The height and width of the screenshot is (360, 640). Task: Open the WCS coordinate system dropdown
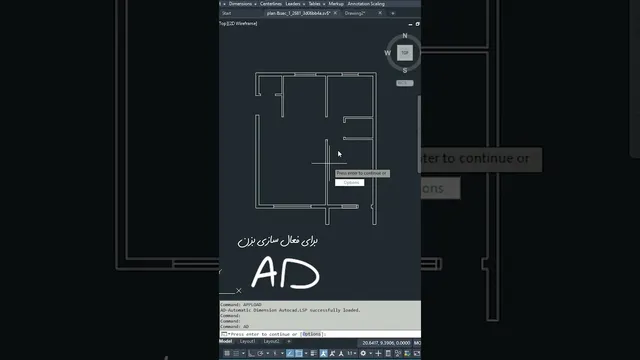pyautogui.click(x=404, y=83)
